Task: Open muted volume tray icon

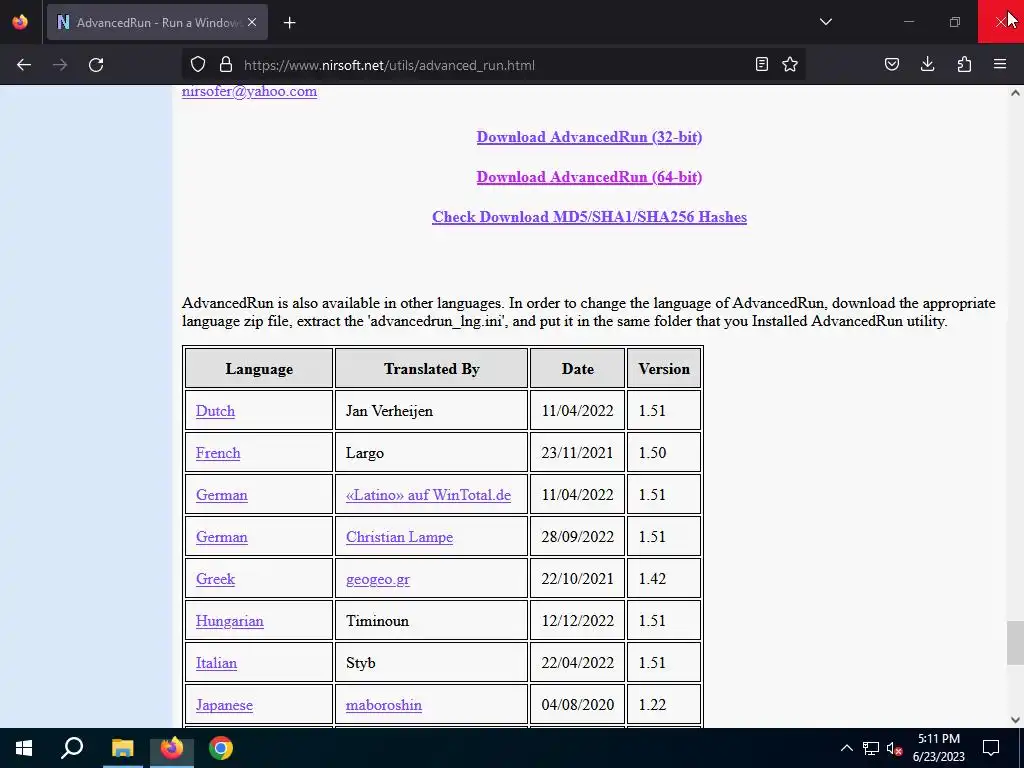Action: point(895,748)
